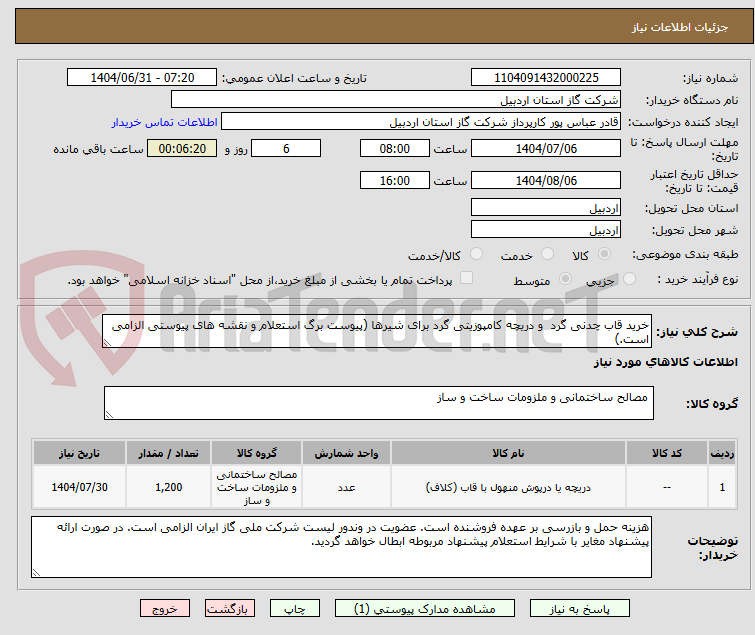This screenshot has width=755, height=635.
Task: Select the خدمت radio button
Action: click(547, 254)
